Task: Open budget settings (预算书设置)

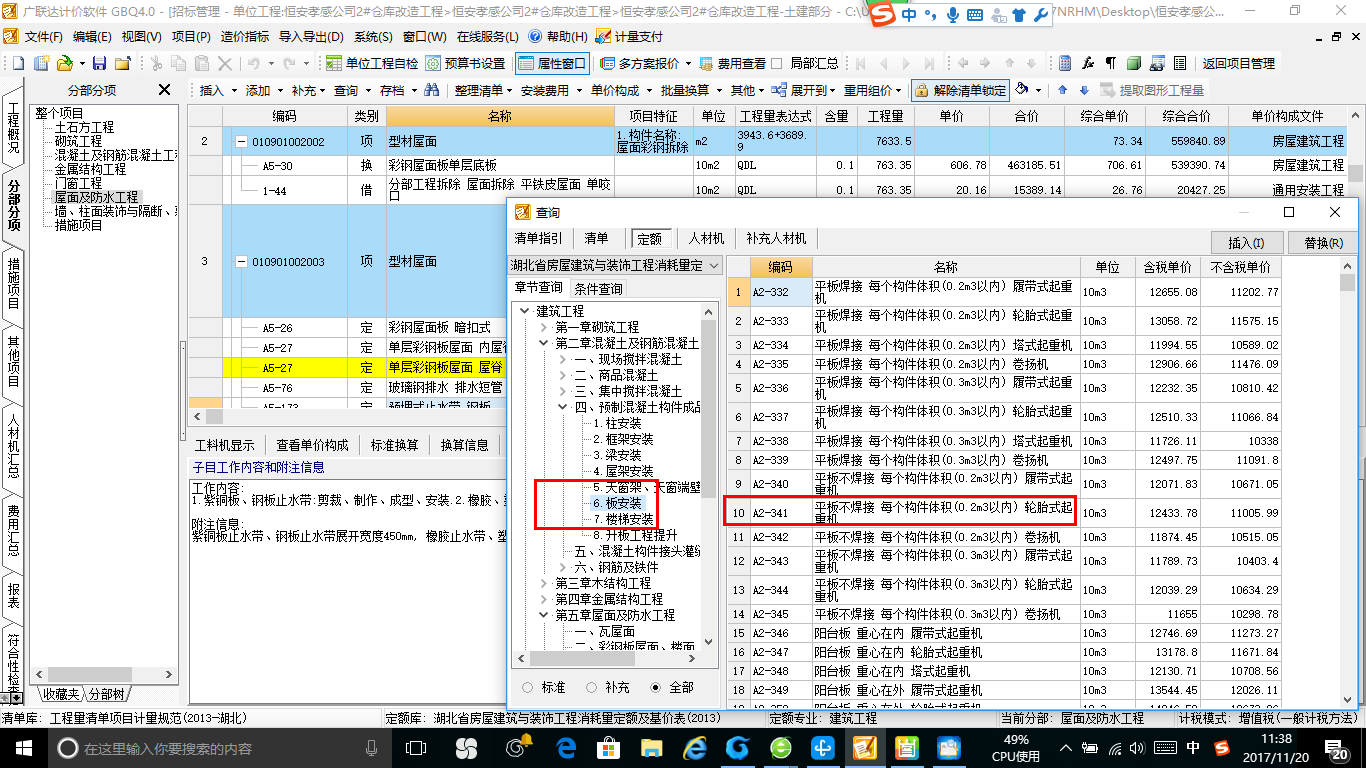Action: point(466,63)
